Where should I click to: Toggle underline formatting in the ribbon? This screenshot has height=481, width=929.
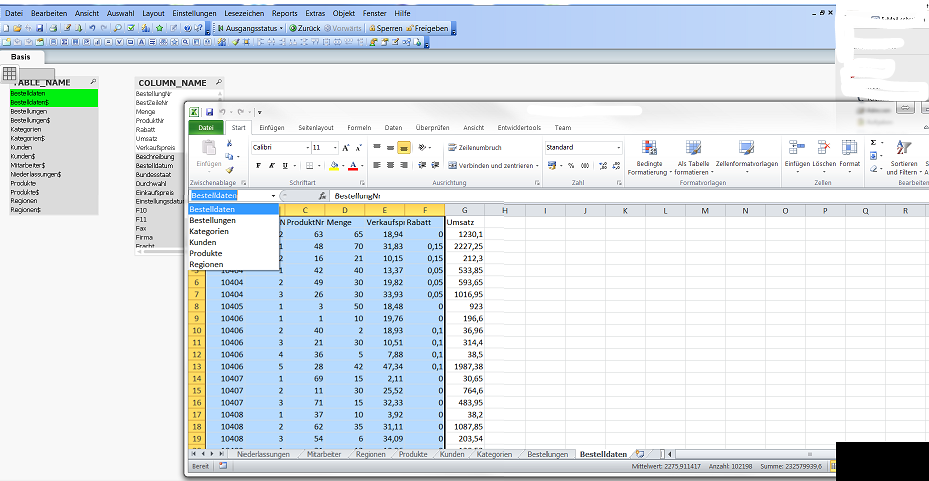pos(283,165)
